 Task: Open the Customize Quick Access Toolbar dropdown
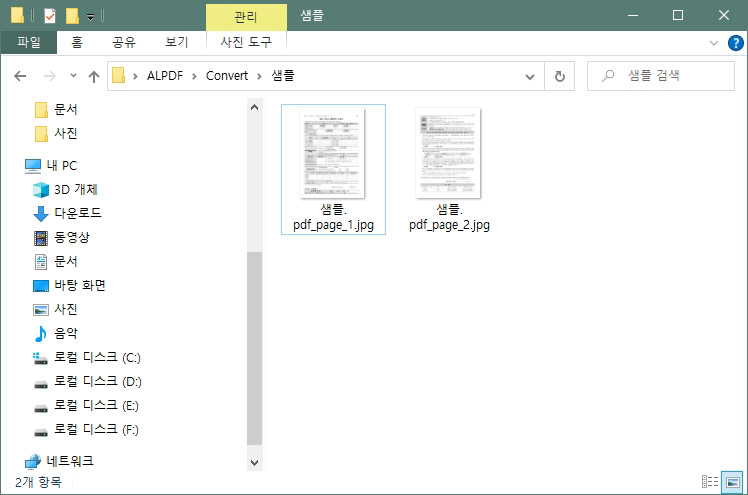[90, 17]
